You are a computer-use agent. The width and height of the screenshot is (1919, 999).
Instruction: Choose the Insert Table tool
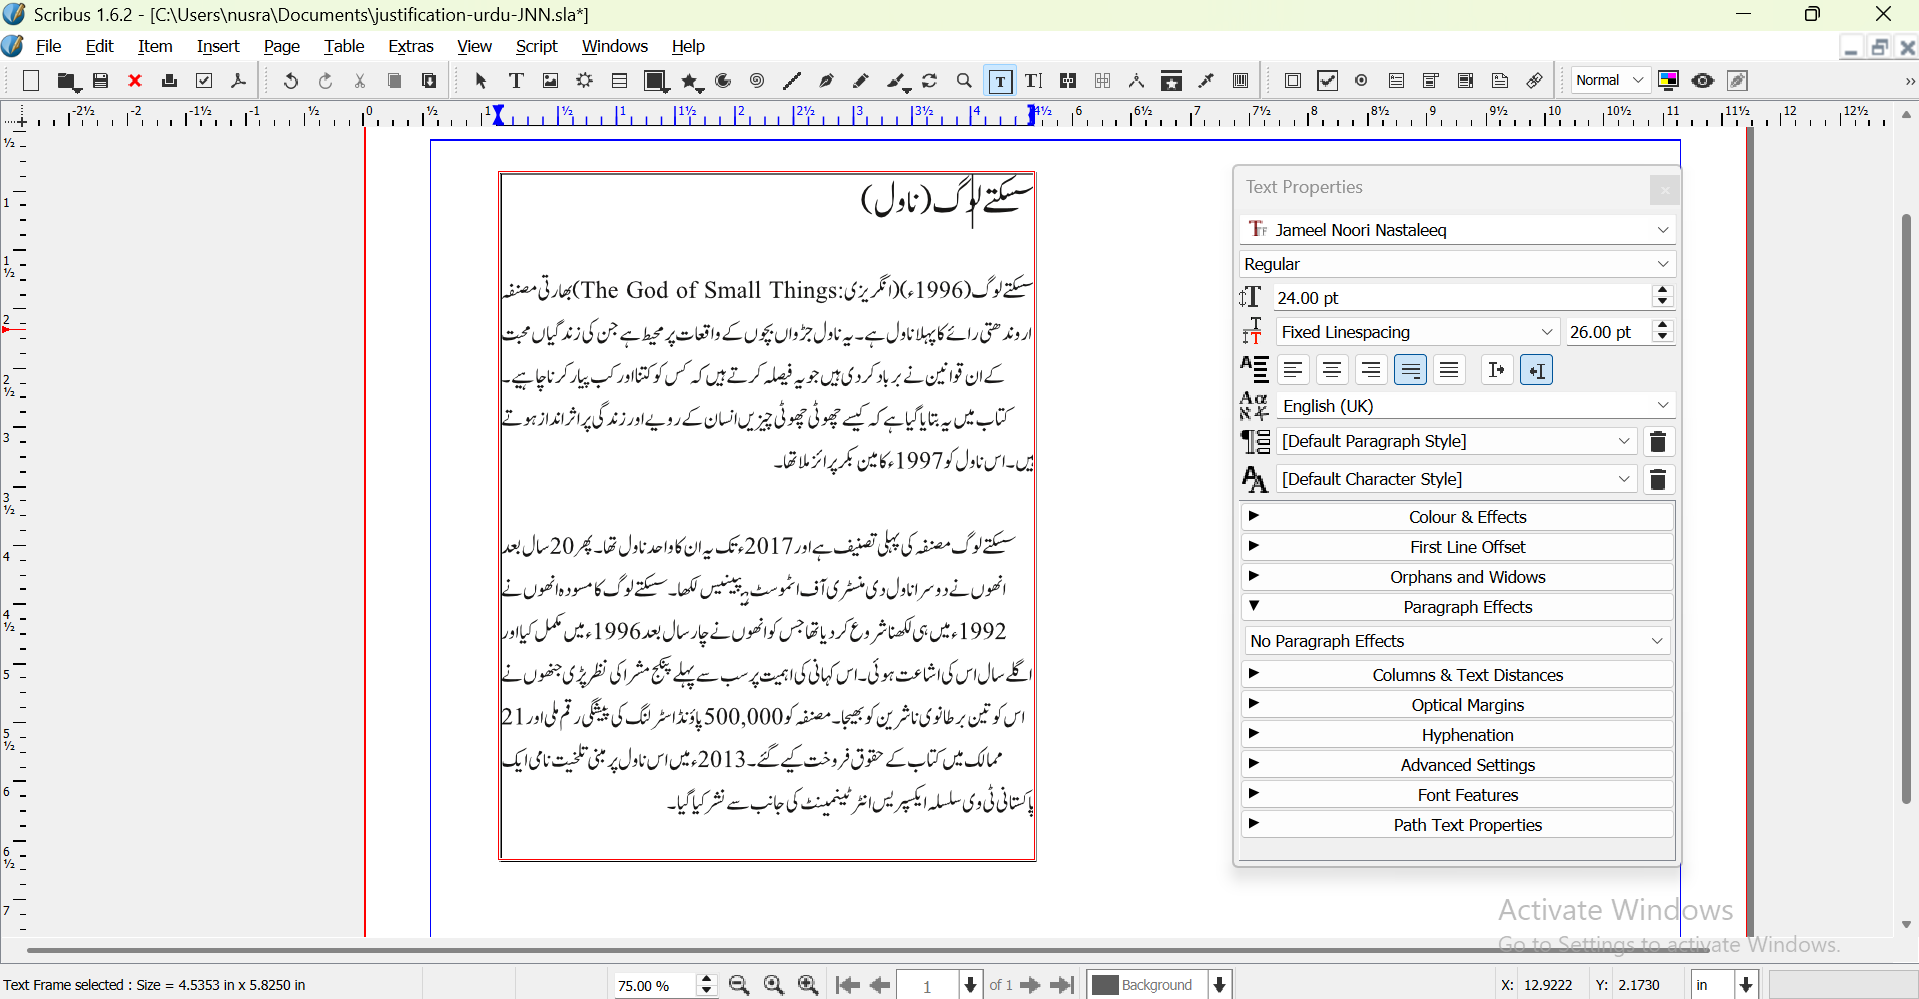point(619,81)
